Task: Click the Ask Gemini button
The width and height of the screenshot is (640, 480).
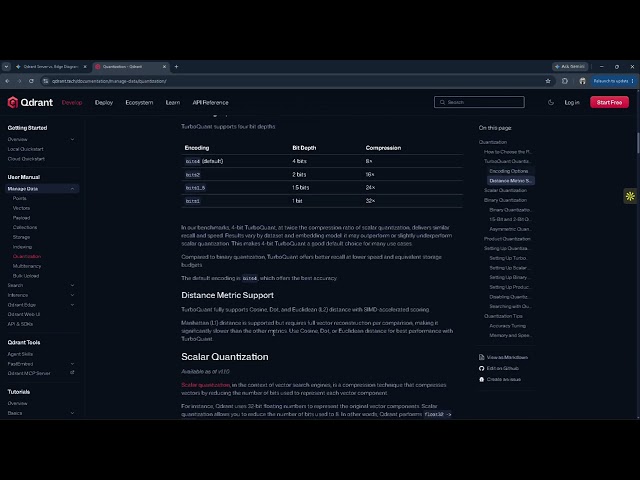Action: click(570, 67)
